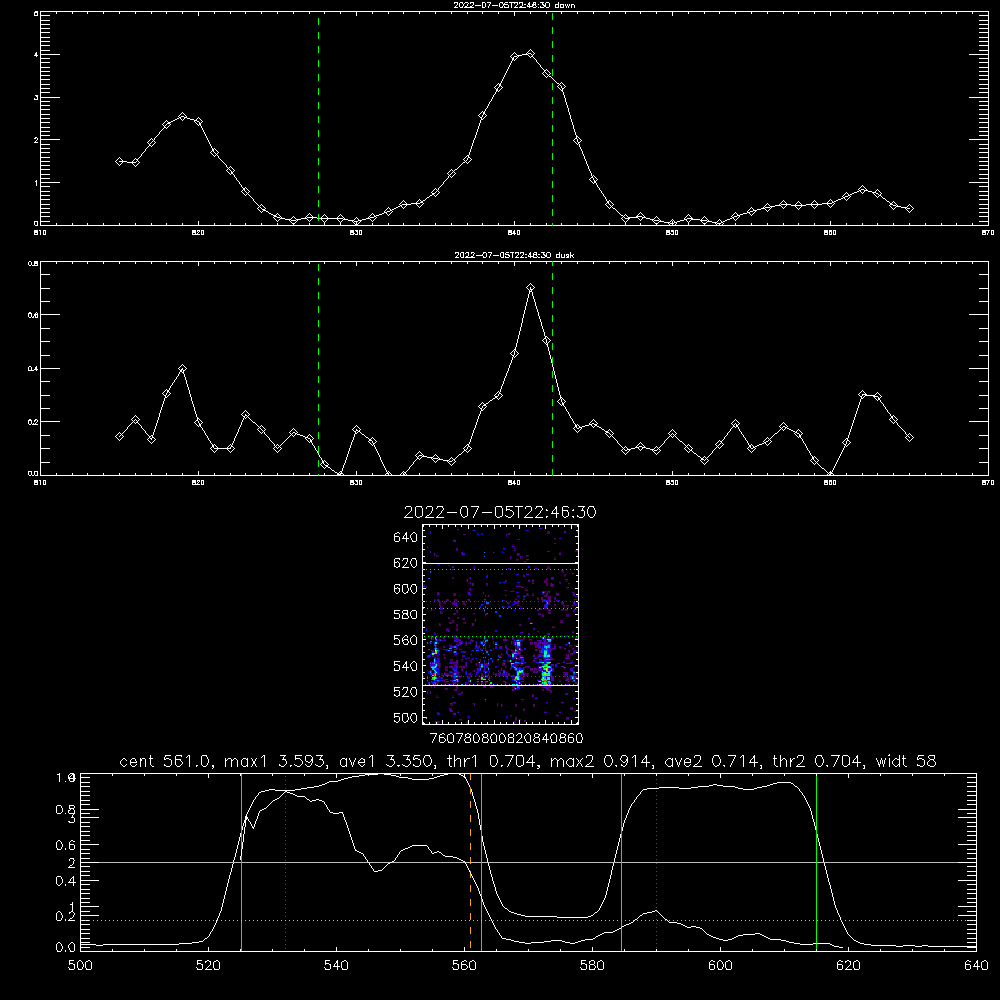
Task: Click the 560 label on spectrogram y-axis
Action: pyautogui.click(x=406, y=640)
